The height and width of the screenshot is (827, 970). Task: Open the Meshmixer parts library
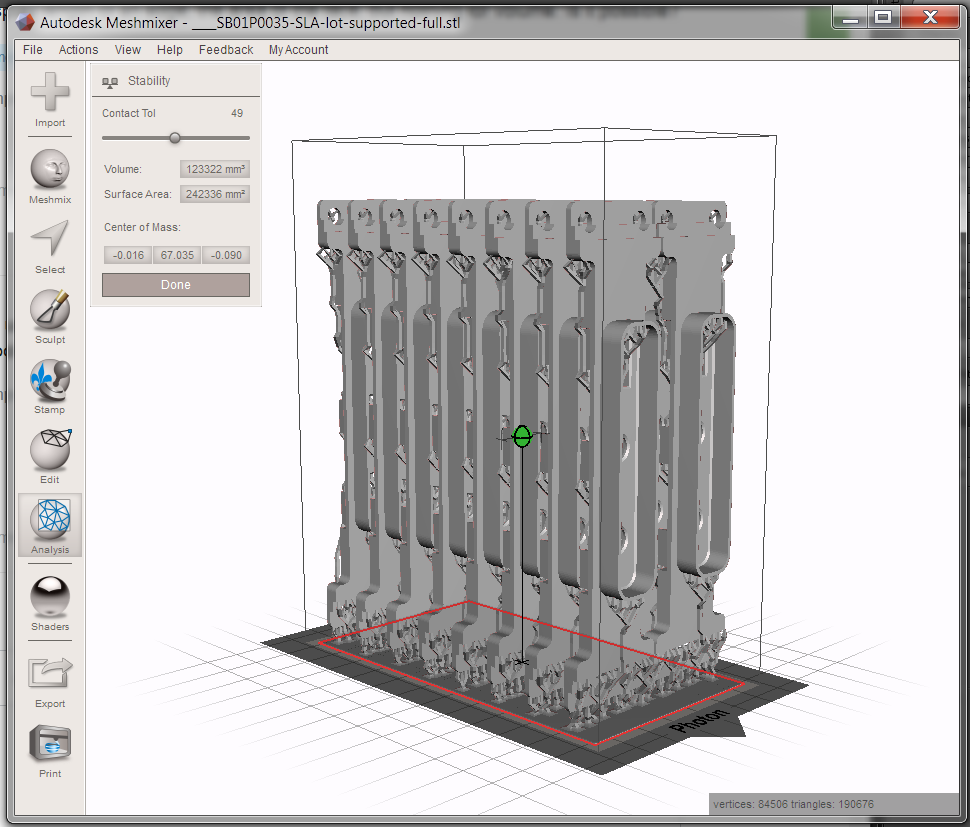coord(49,170)
